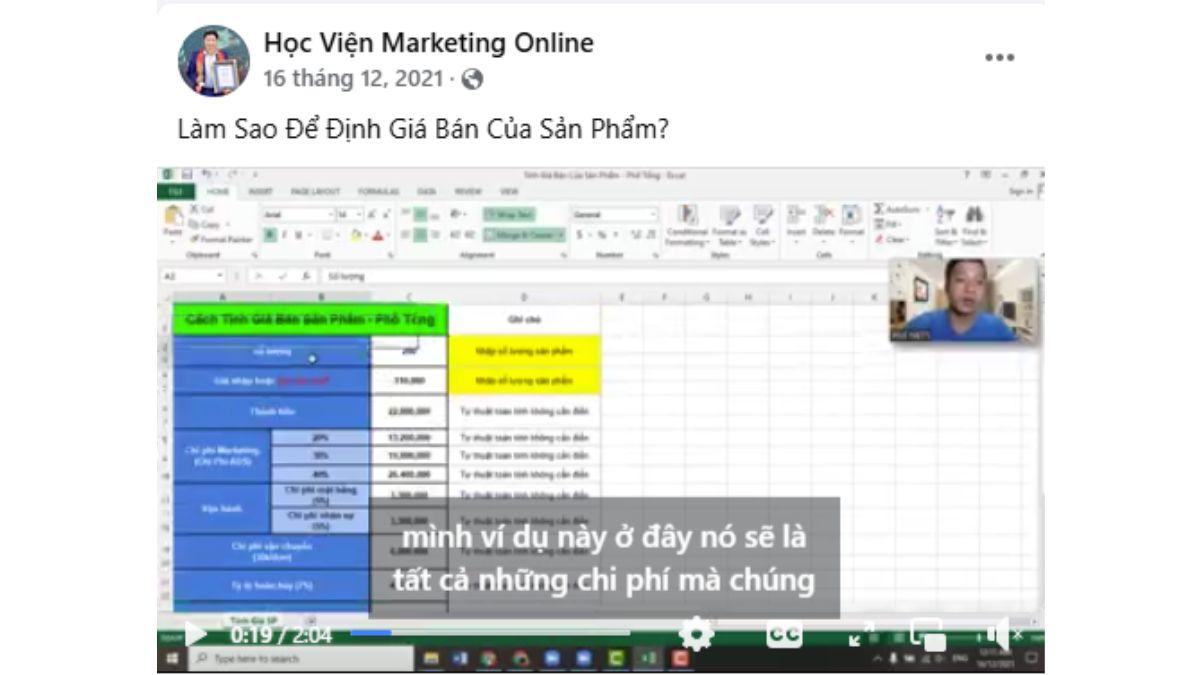Click Cut in Excel clipboard group
Viewport: 1200px width, 675px height.
(x=203, y=210)
